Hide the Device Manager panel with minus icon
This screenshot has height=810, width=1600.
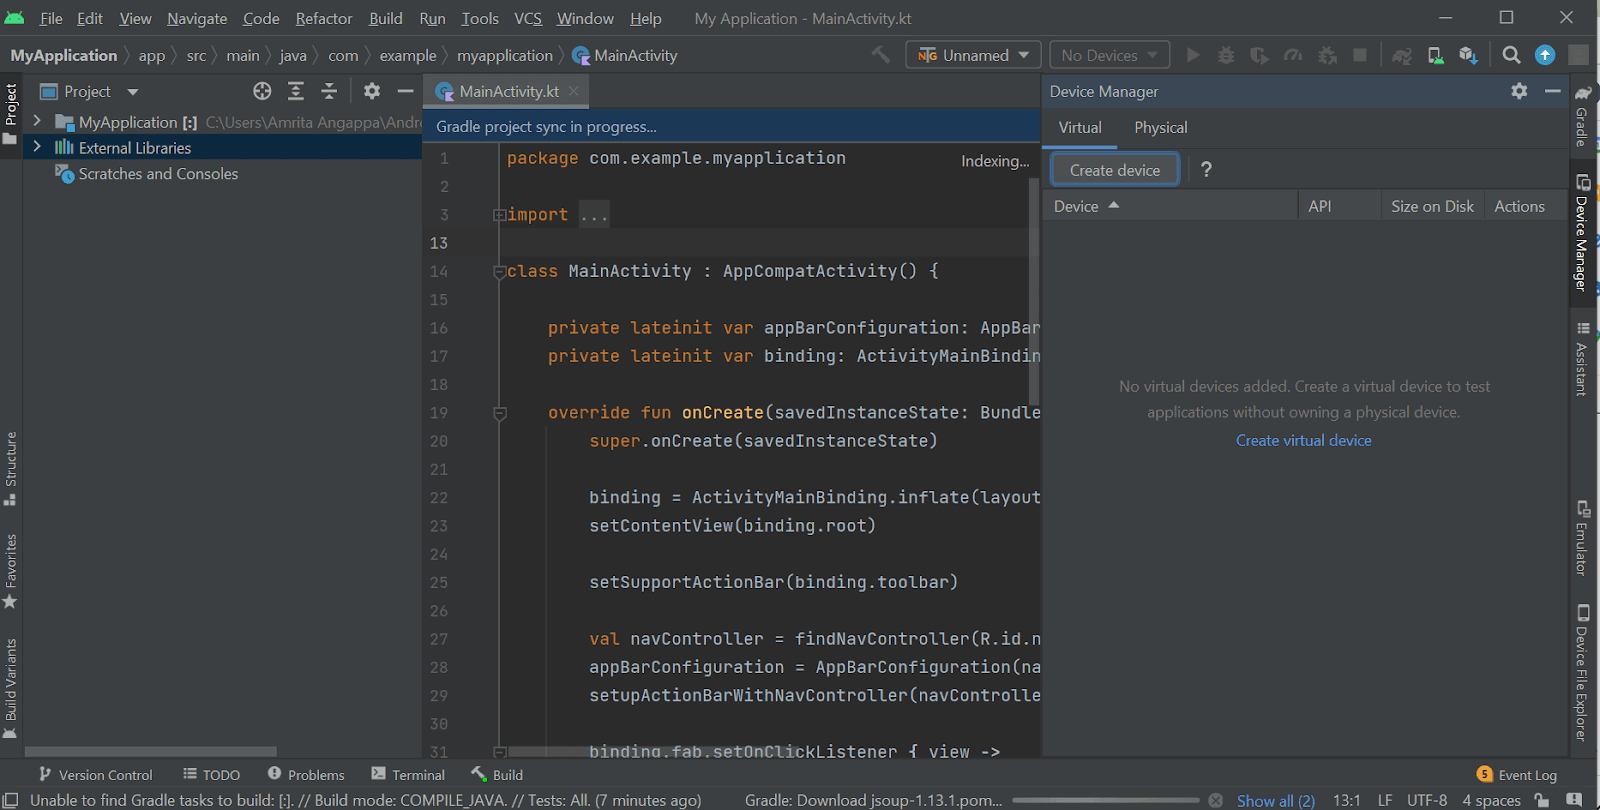(1552, 91)
